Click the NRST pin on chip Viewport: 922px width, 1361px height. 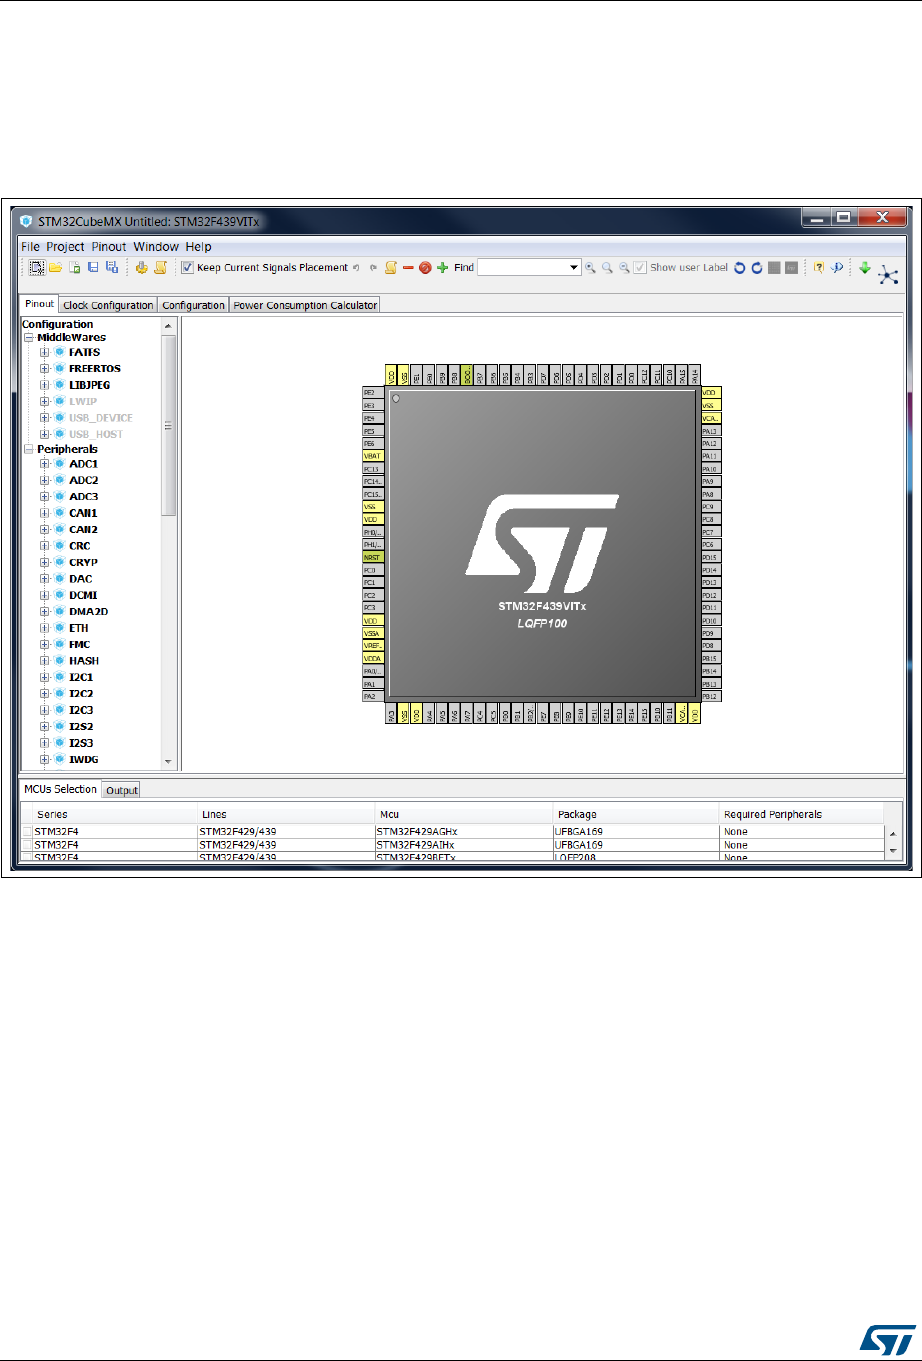[x=374, y=557]
